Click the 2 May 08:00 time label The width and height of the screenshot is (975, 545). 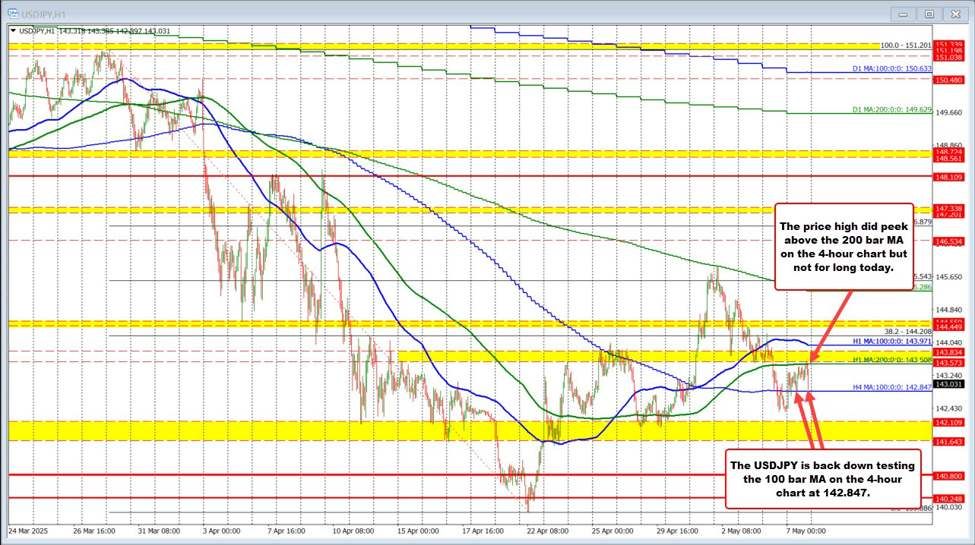(741, 531)
